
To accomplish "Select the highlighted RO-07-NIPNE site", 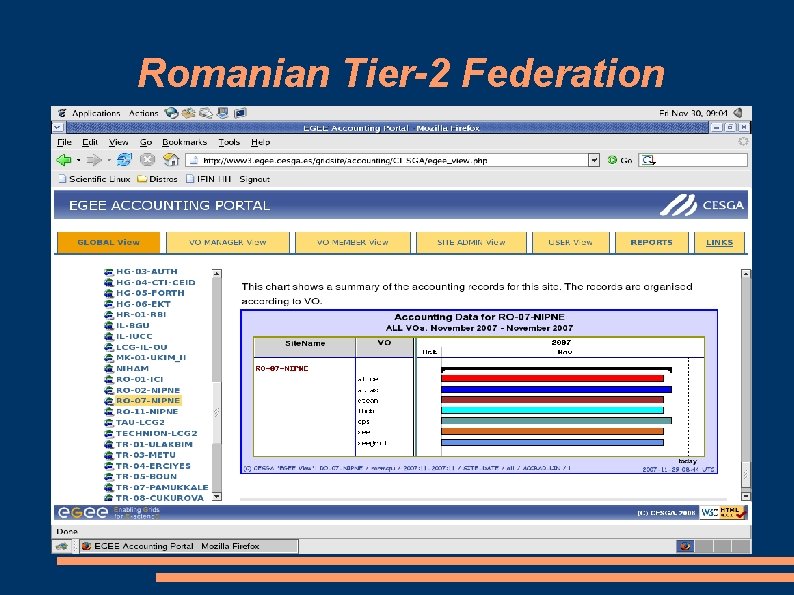I will click(x=148, y=401).
